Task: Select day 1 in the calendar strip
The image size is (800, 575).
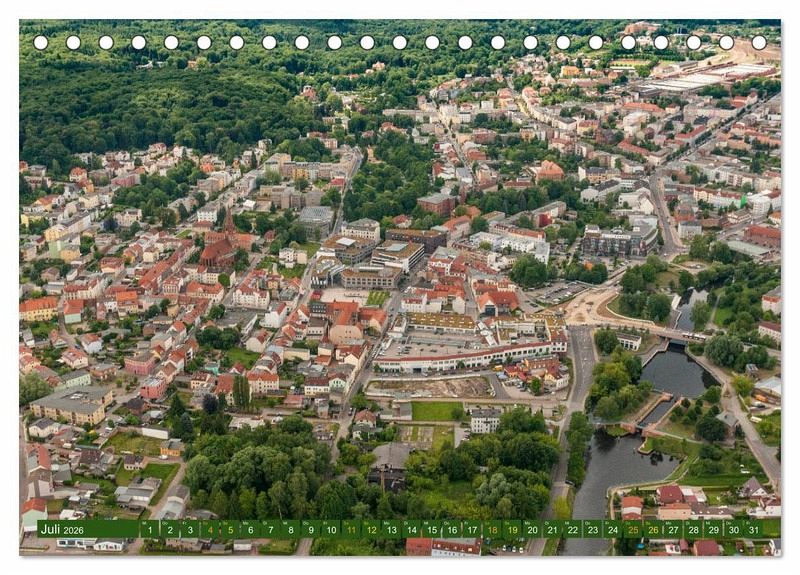Action: tap(149, 529)
